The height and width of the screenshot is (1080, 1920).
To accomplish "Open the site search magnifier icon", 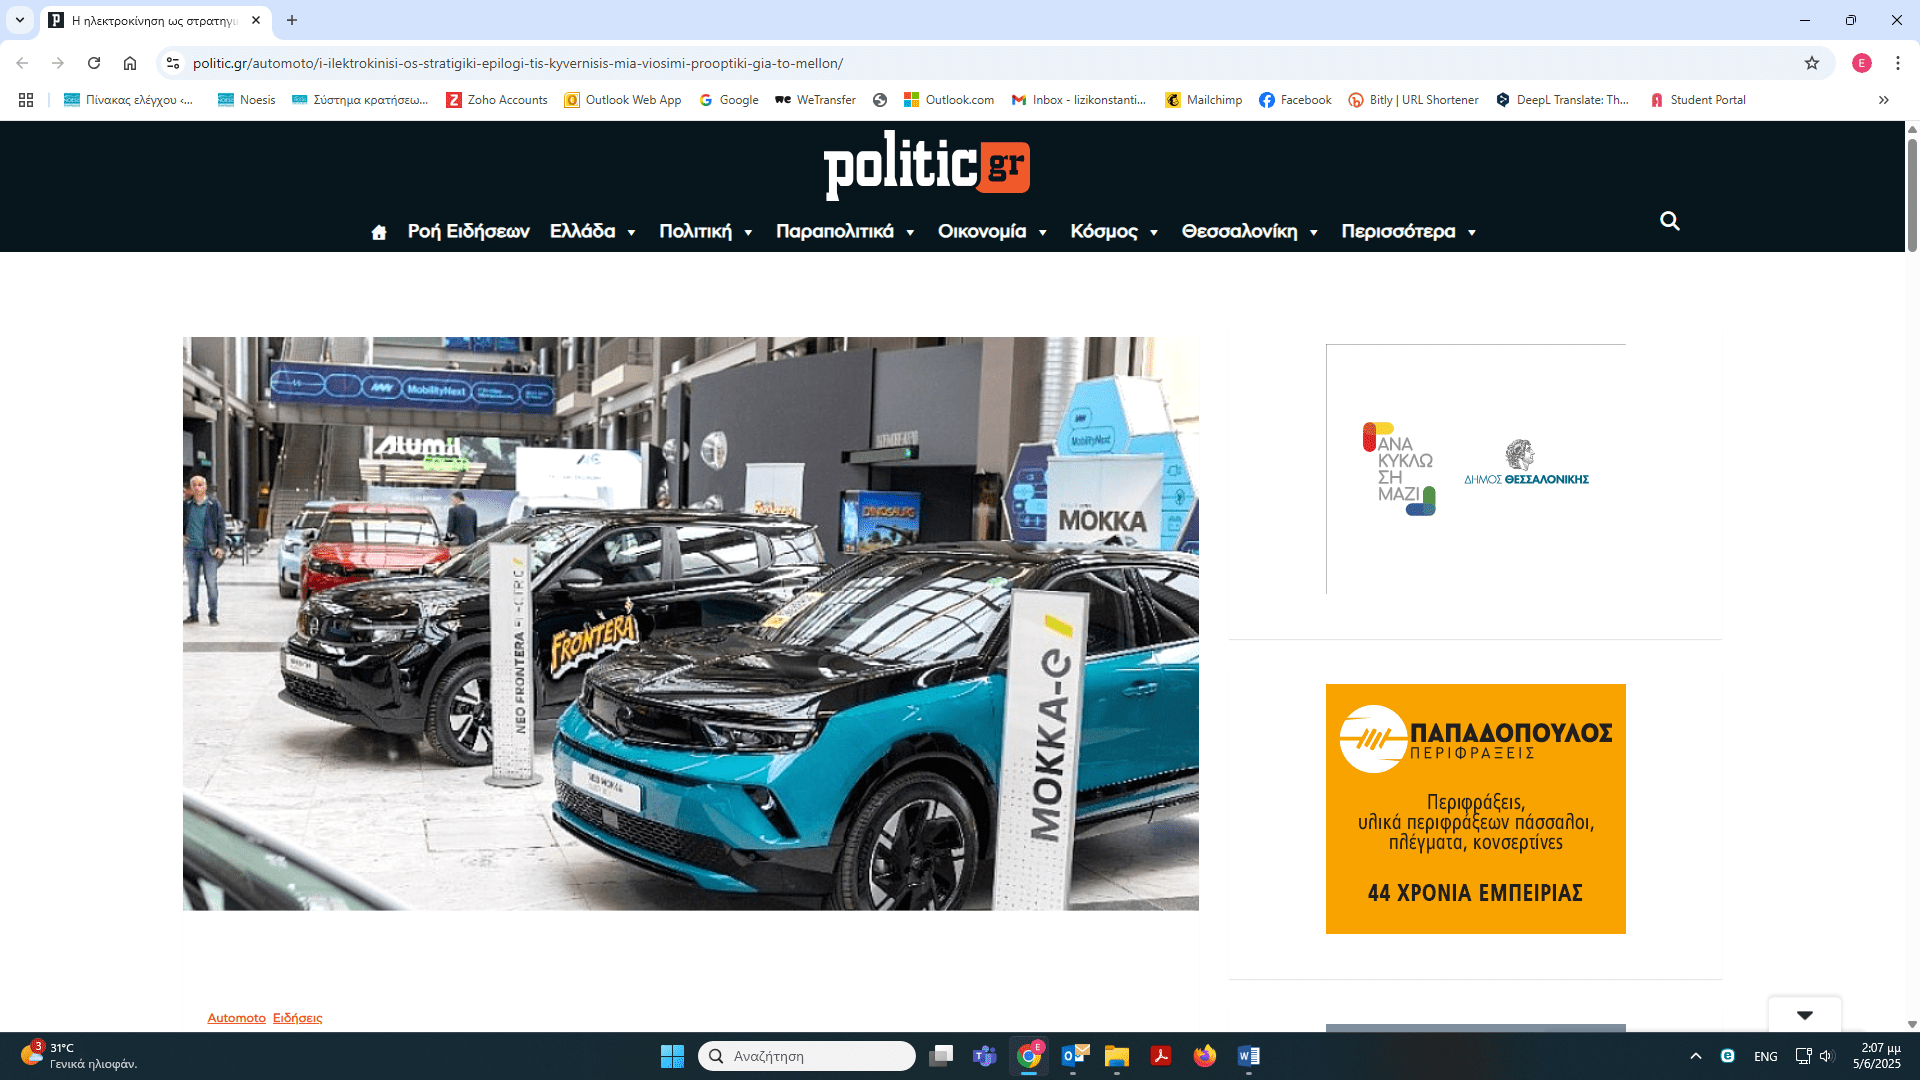I will point(1669,221).
